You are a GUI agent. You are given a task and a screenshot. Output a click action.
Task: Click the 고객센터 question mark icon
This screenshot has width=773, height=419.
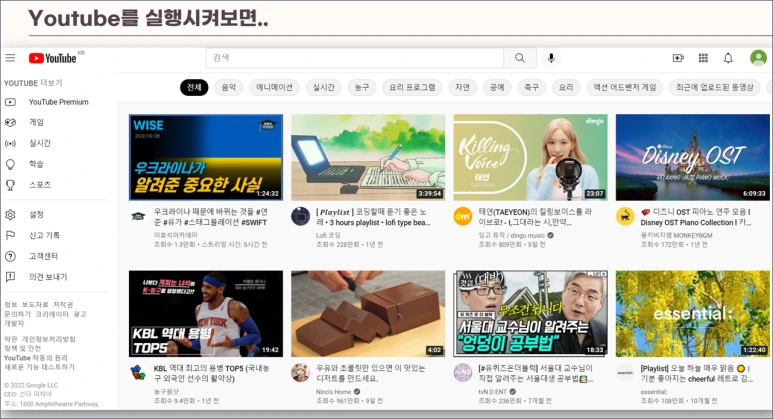10,256
